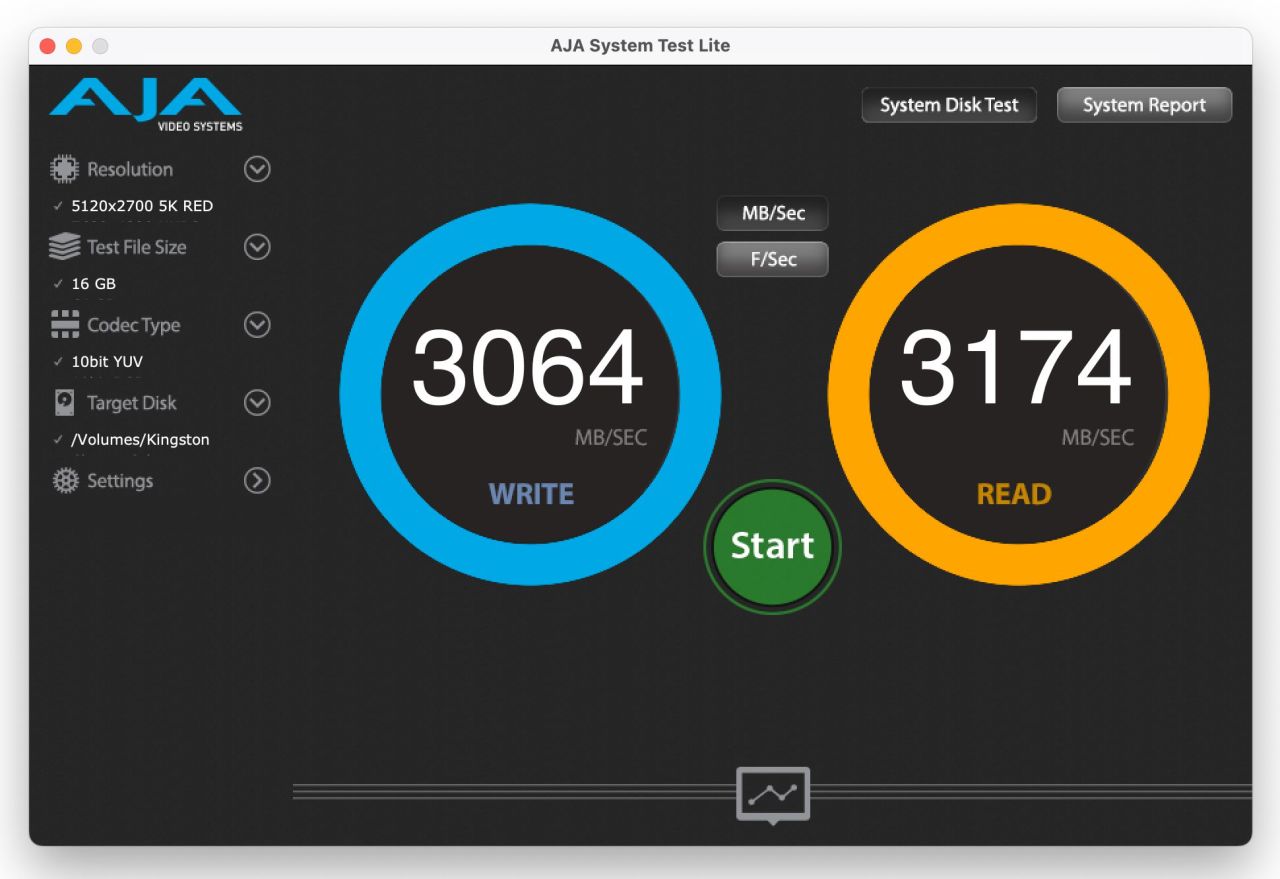This screenshot has height=879, width=1280.
Task: Click the 3174 read speed value
Action: [x=1016, y=368]
